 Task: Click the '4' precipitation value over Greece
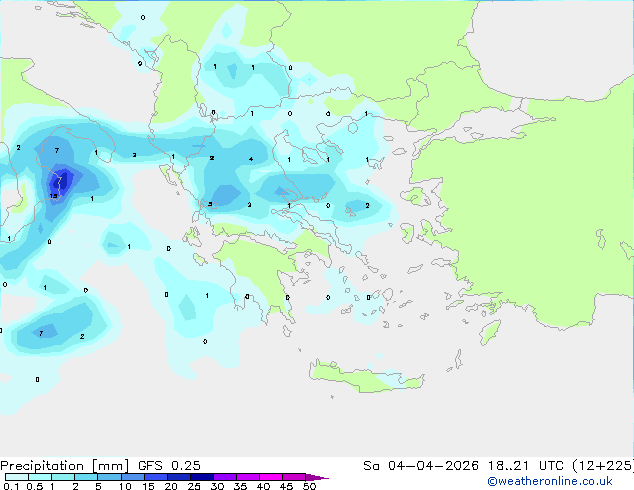(x=251, y=159)
